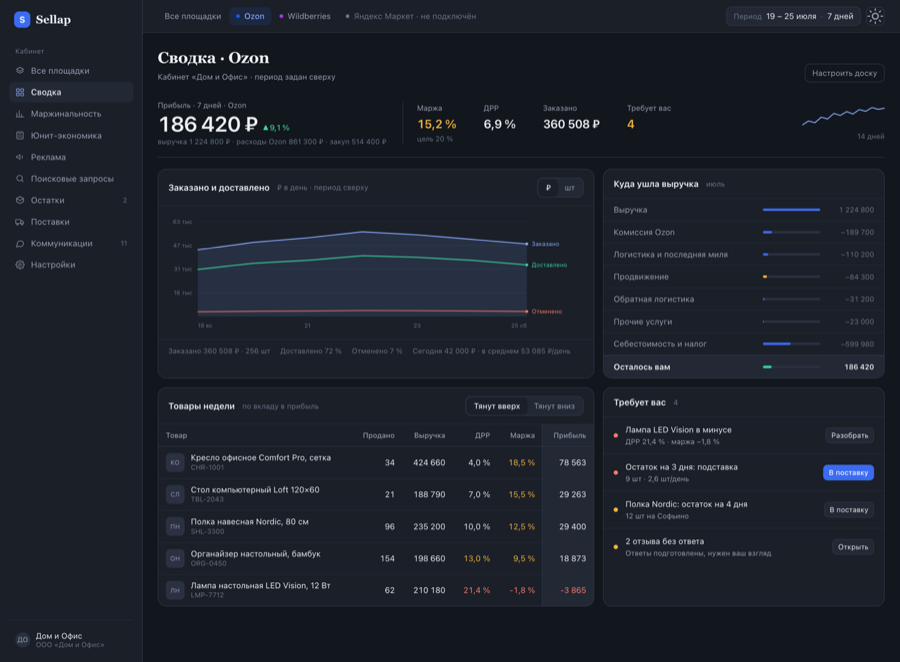The height and width of the screenshot is (662, 900).
Task: Click the Требует вас value 4
Action: [x=630, y=125]
